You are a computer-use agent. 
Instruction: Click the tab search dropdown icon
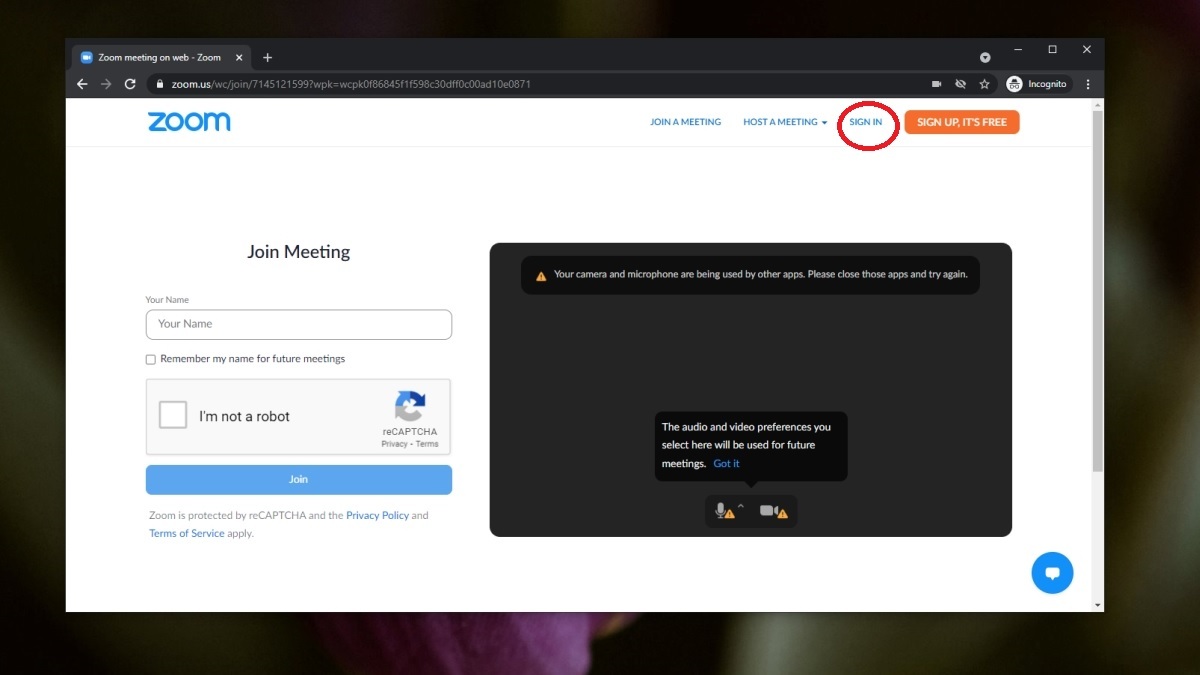tap(985, 57)
